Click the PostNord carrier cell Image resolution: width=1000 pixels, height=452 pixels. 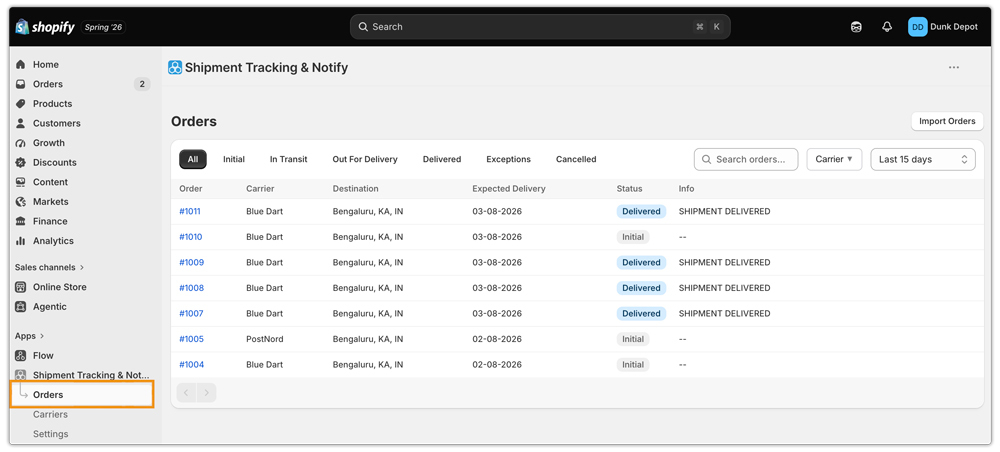coord(265,339)
